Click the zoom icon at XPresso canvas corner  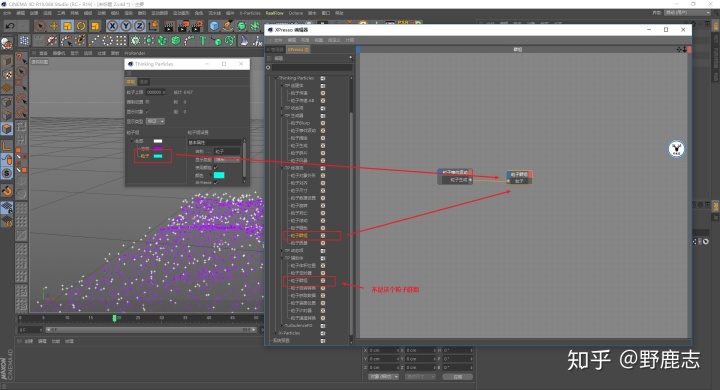click(x=685, y=49)
